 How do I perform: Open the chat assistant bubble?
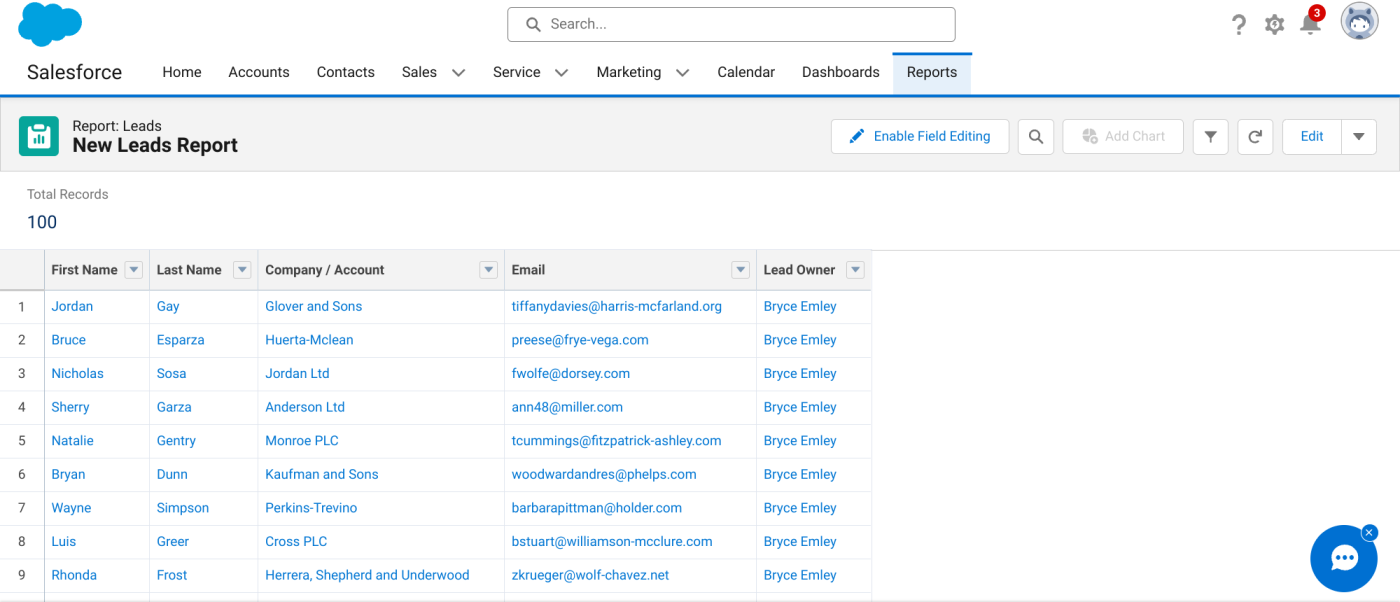(x=1344, y=559)
